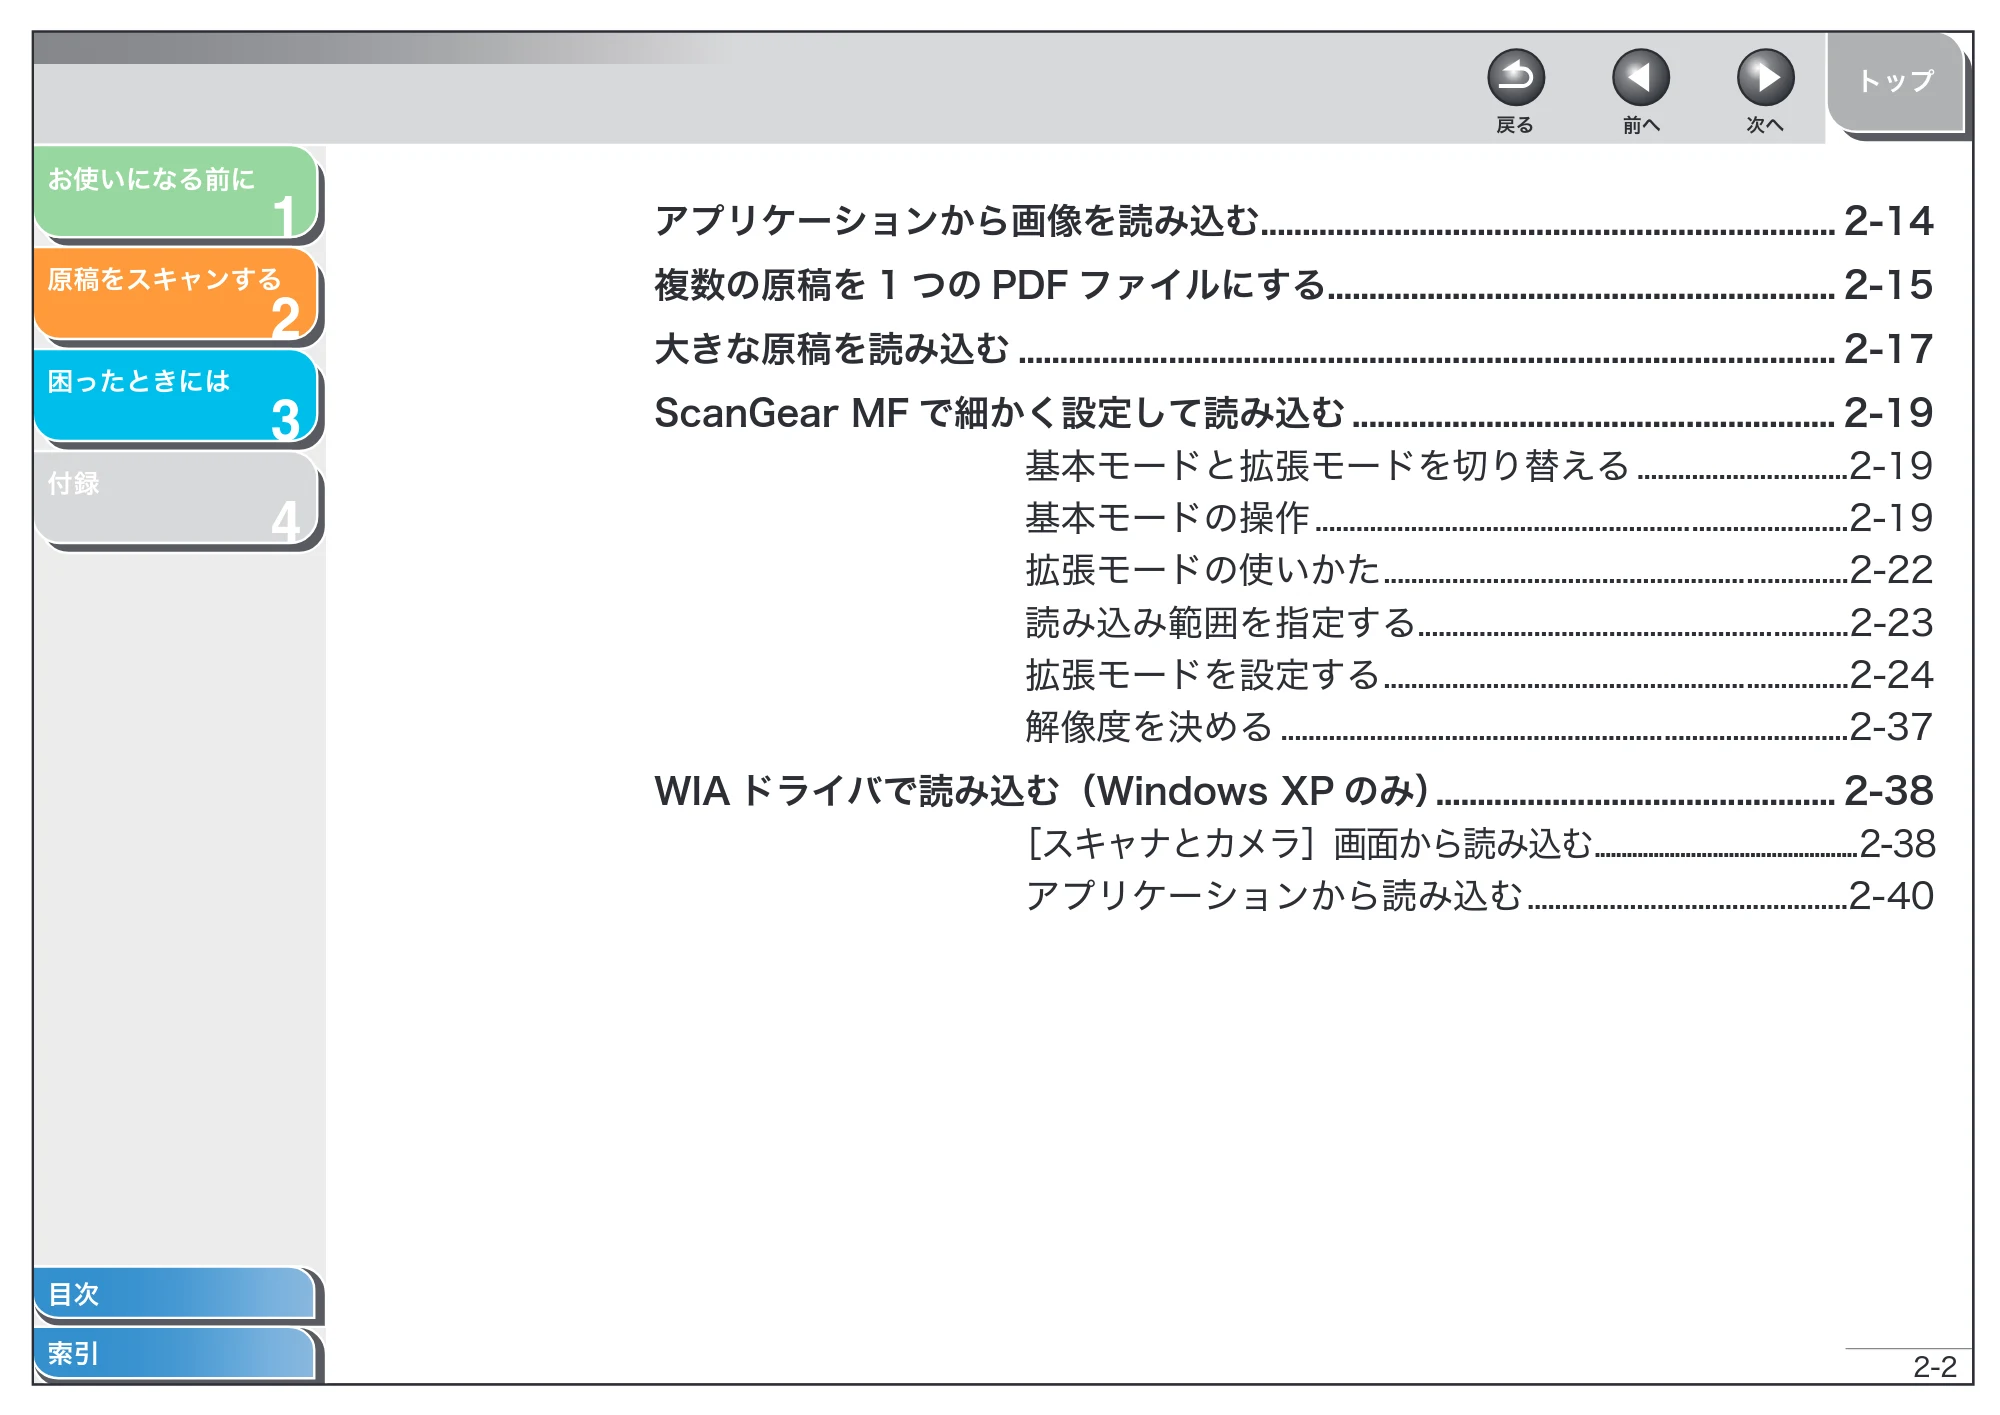Select chapter 1 お使いになる前に tab
Image resolution: width=2000 pixels, height=1415 pixels.
click(x=177, y=192)
